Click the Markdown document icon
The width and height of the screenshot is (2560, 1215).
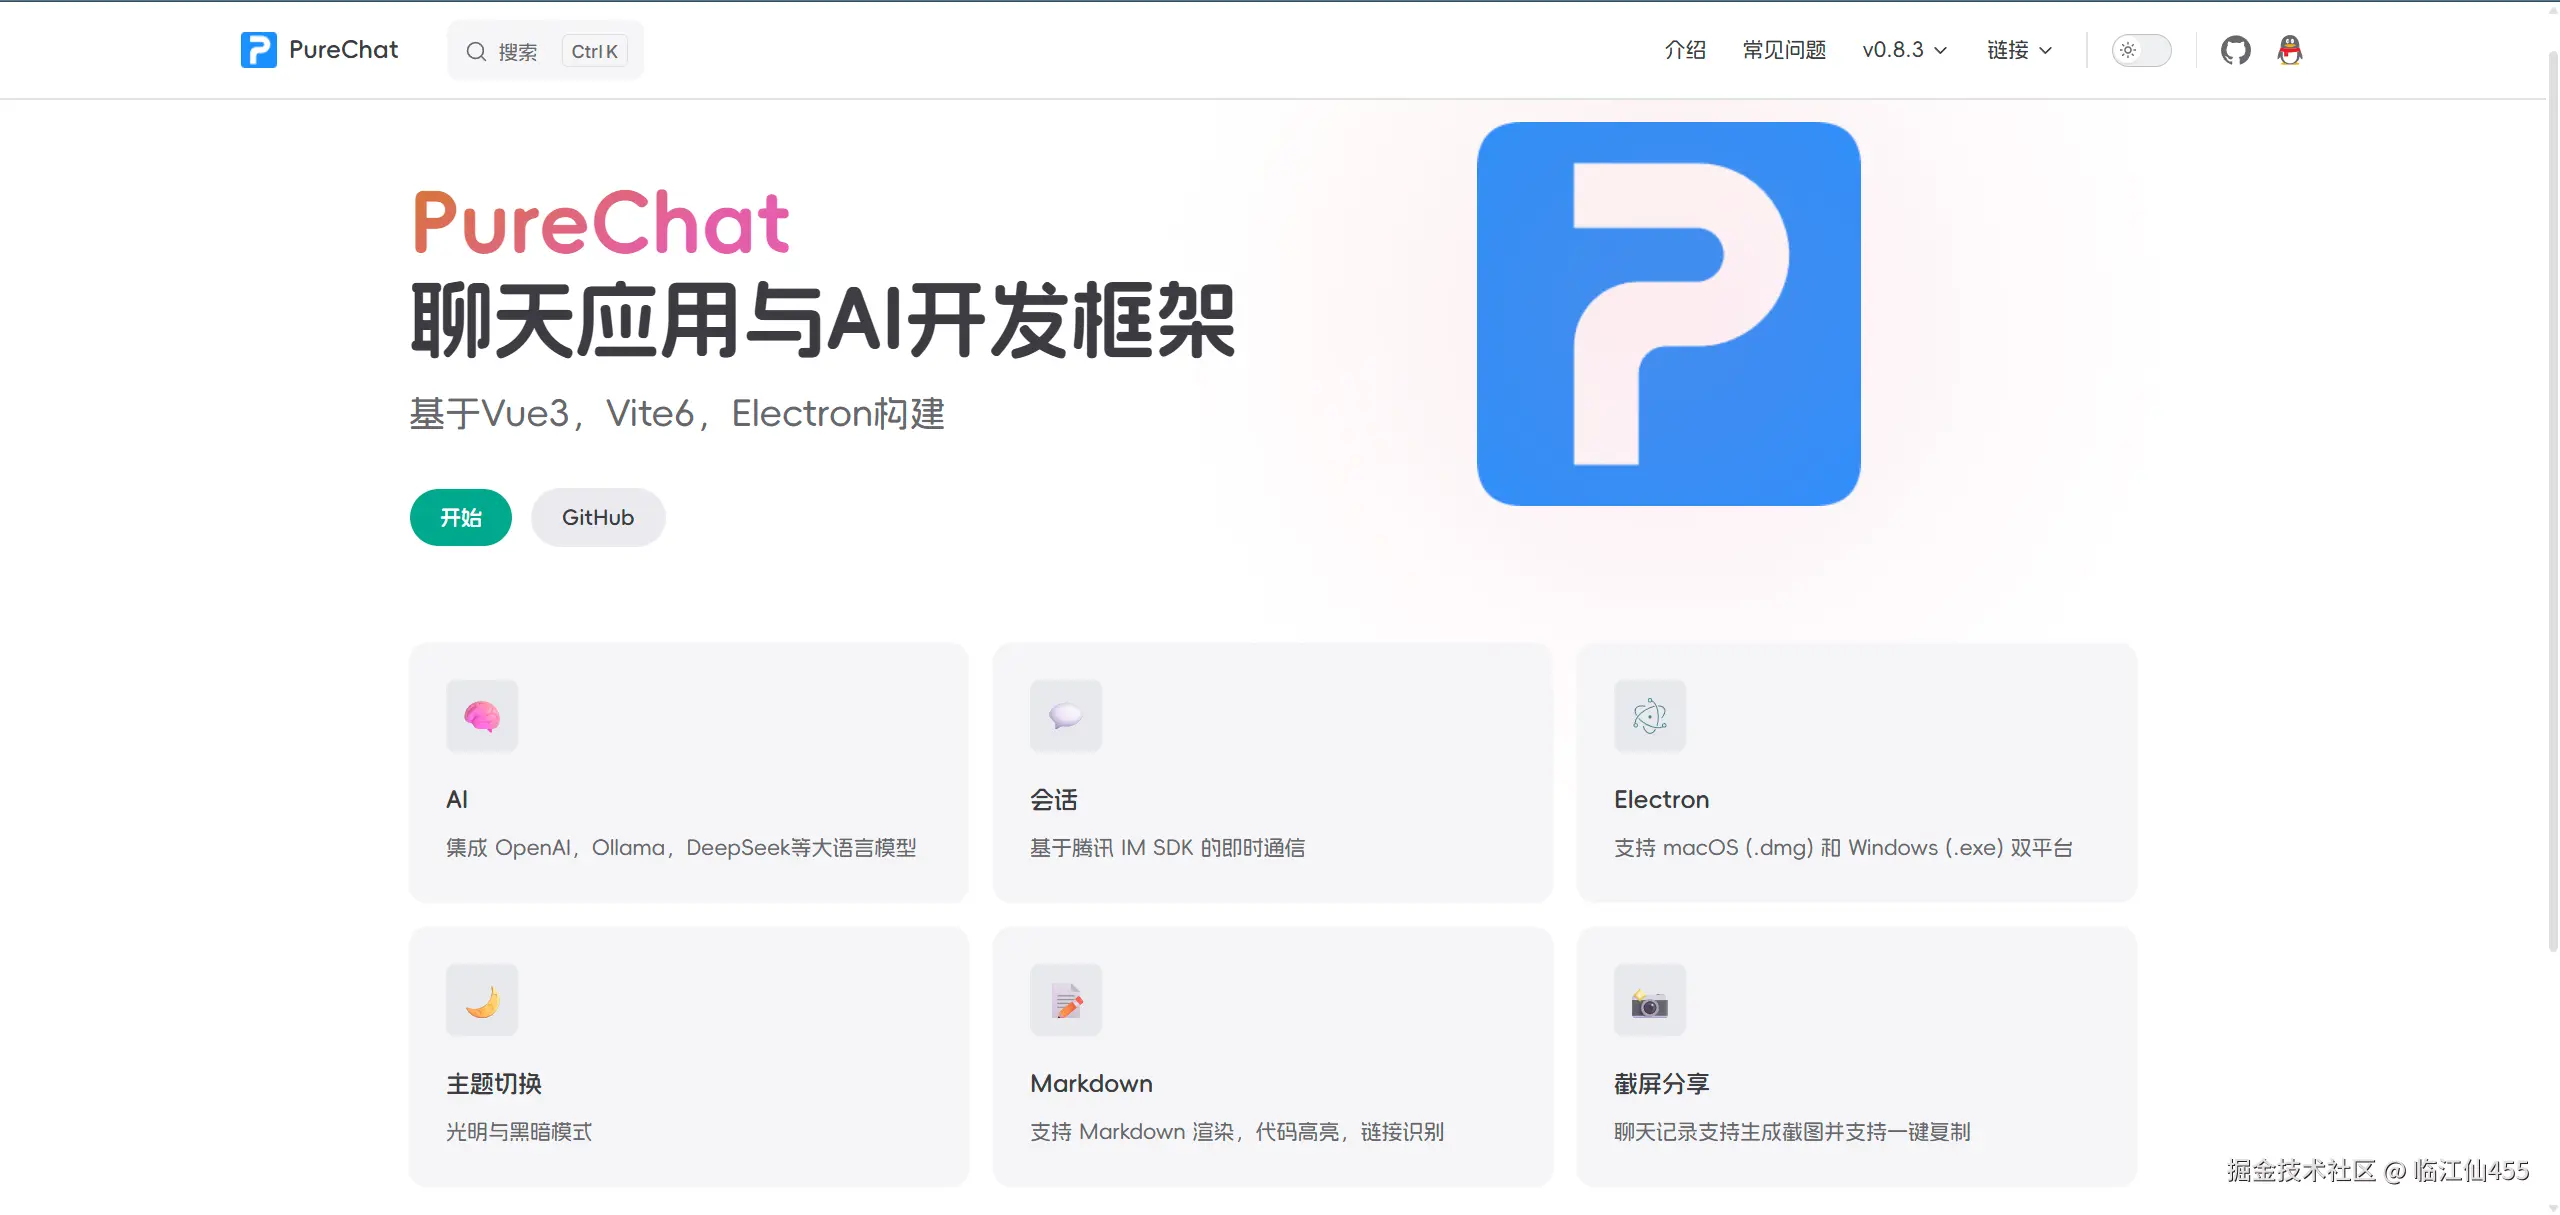pyautogui.click(x=1065, y=999)
